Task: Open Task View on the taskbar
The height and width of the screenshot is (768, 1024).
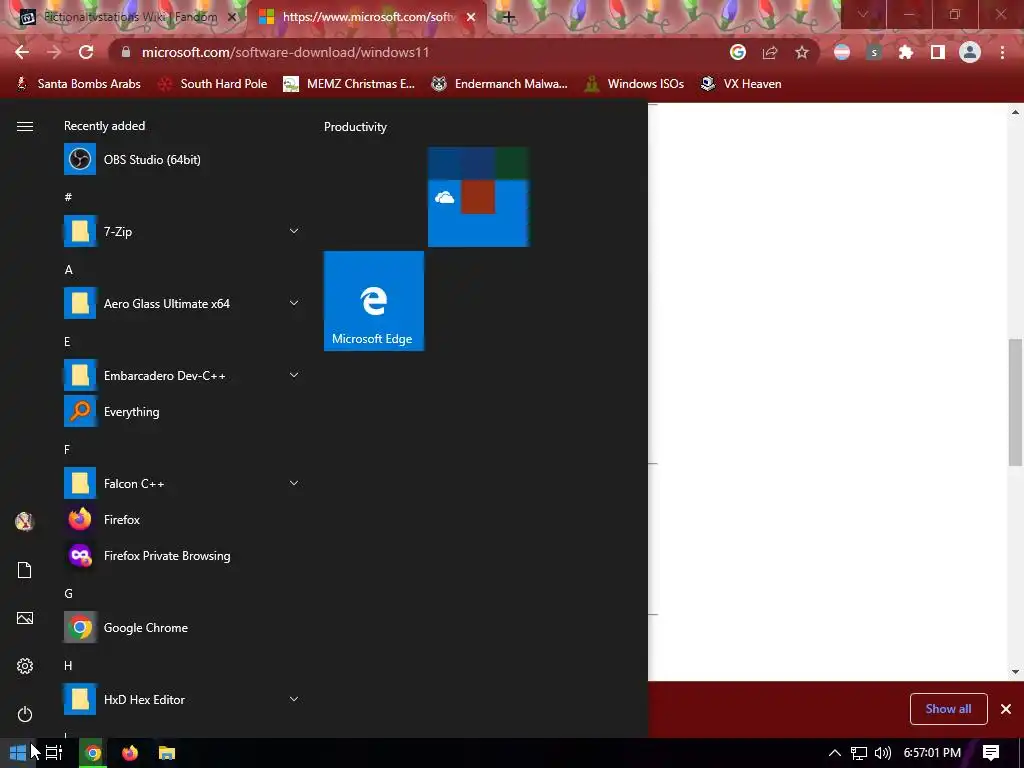Action: tap(54, 753)
